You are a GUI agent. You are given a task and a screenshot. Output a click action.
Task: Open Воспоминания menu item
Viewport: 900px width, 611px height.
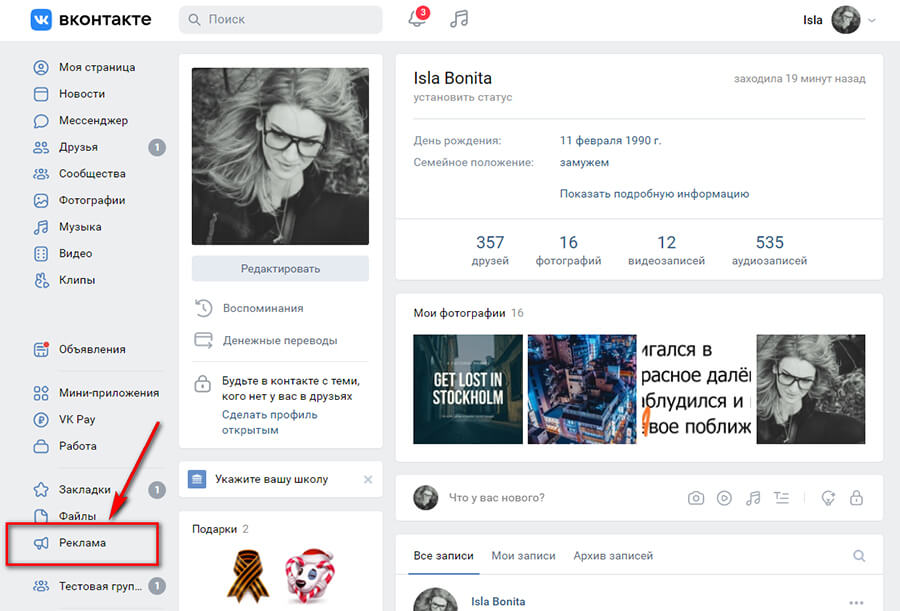pyautogui.click(x=263, y=308)
